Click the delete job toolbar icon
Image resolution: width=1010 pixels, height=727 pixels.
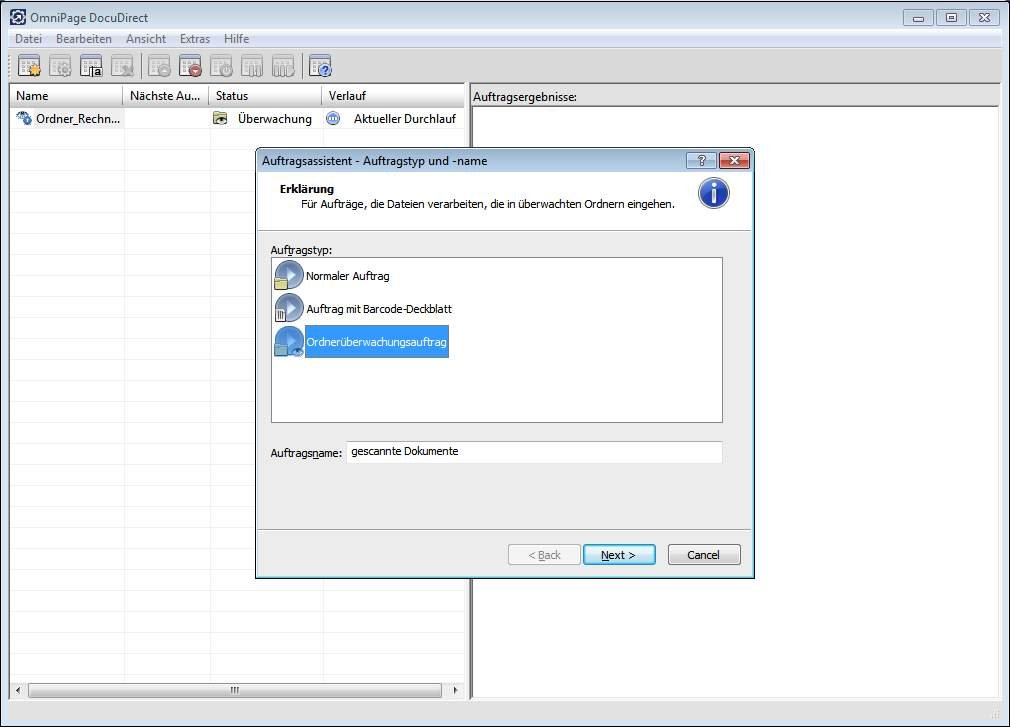[x=122, y=66]
